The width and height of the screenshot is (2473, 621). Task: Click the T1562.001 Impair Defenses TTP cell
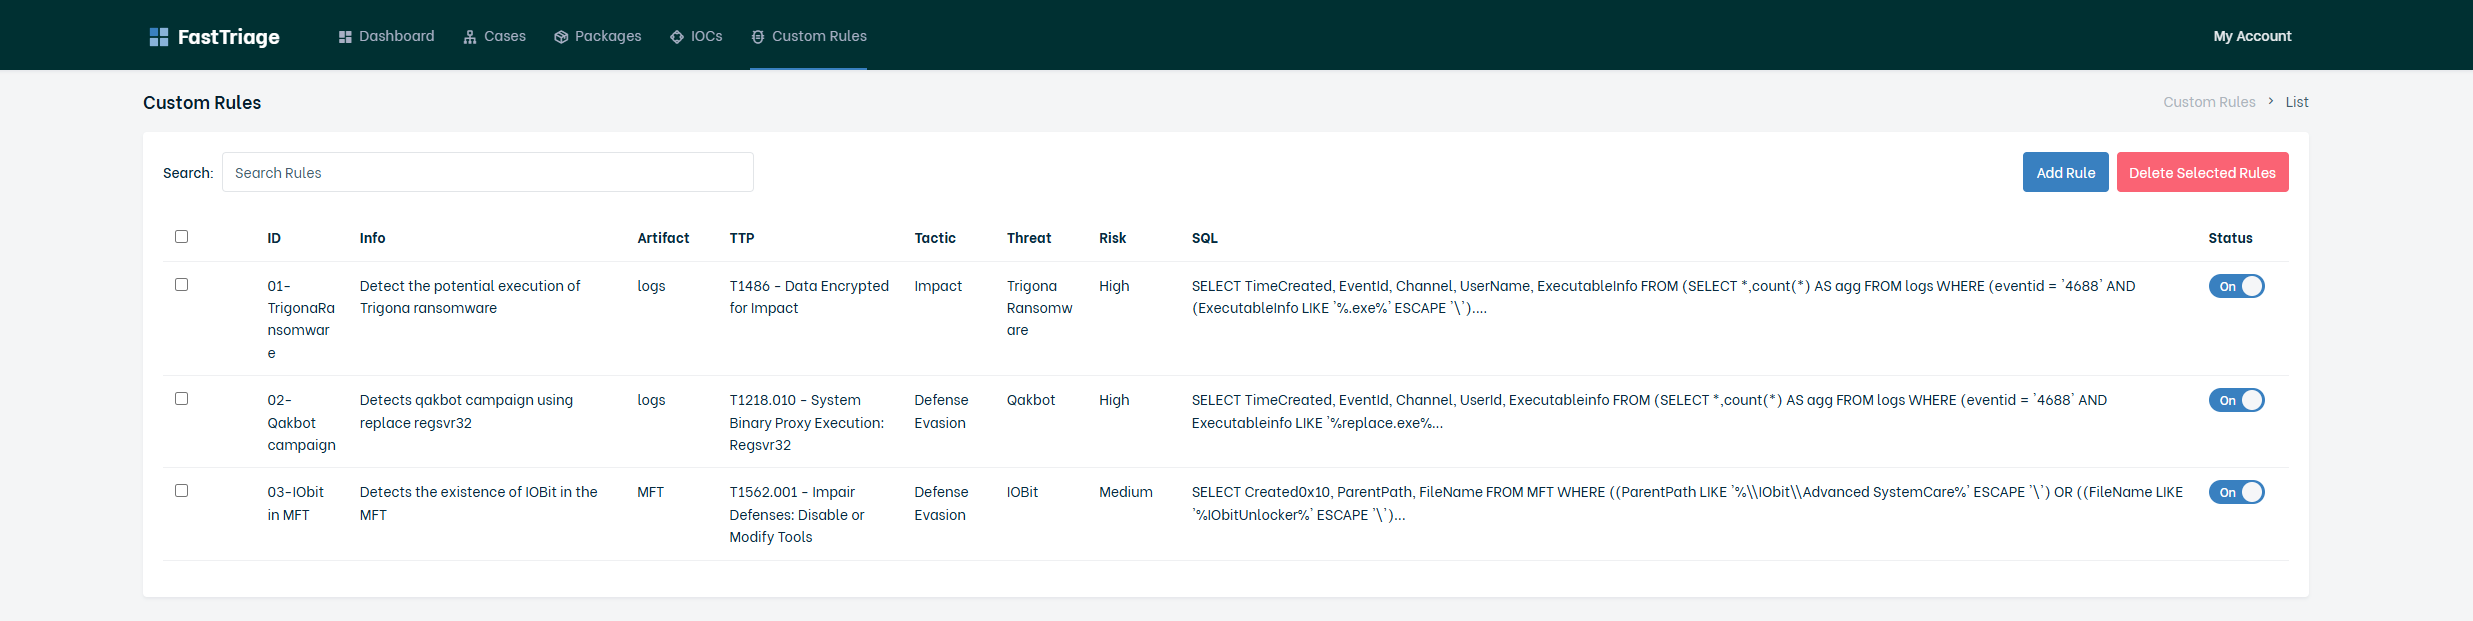(x=797, y=514)
